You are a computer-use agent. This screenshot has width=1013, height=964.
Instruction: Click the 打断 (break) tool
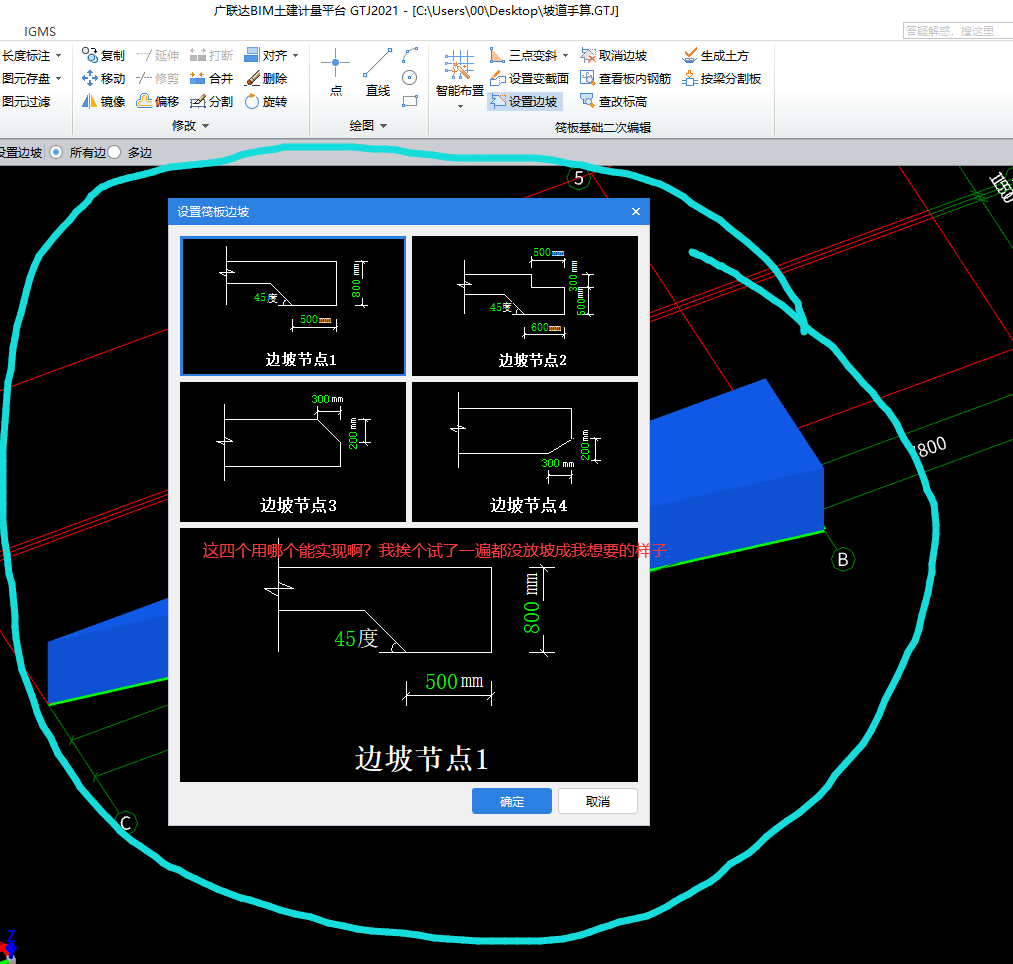pos(211,56)
